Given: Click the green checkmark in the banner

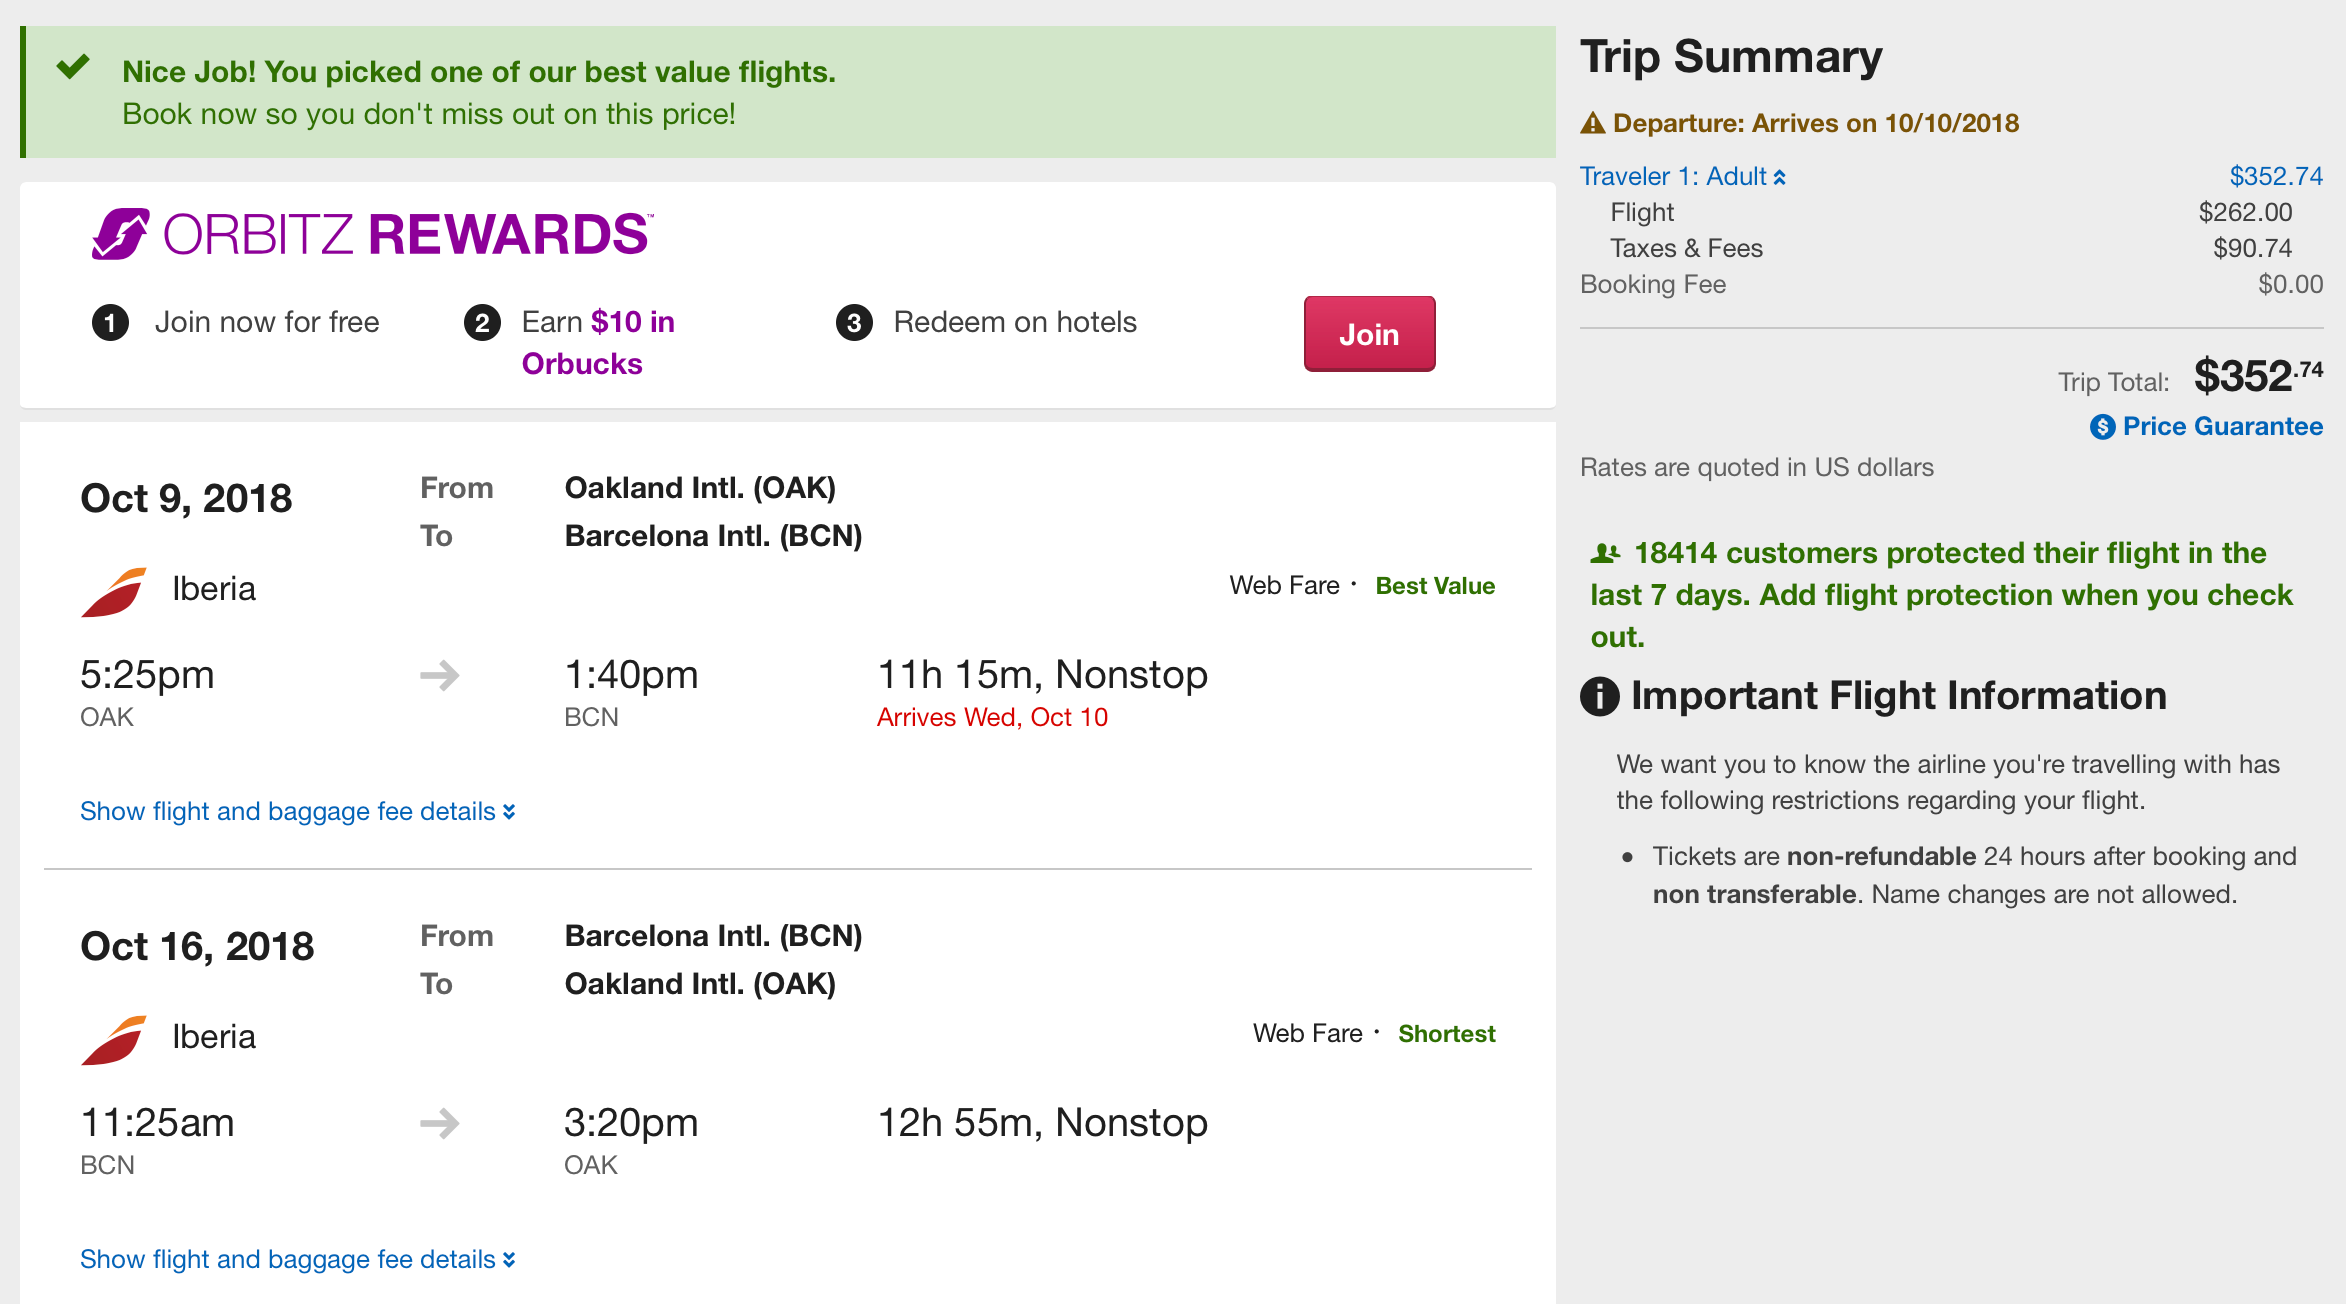Looking at the screenshot, I should click(73, 67).
